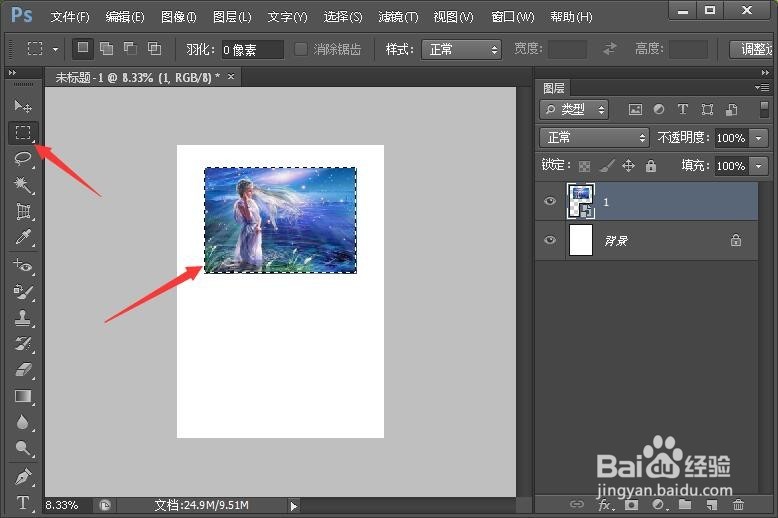Select the Lasso tool
778x518 pixels.
(23, 158)
